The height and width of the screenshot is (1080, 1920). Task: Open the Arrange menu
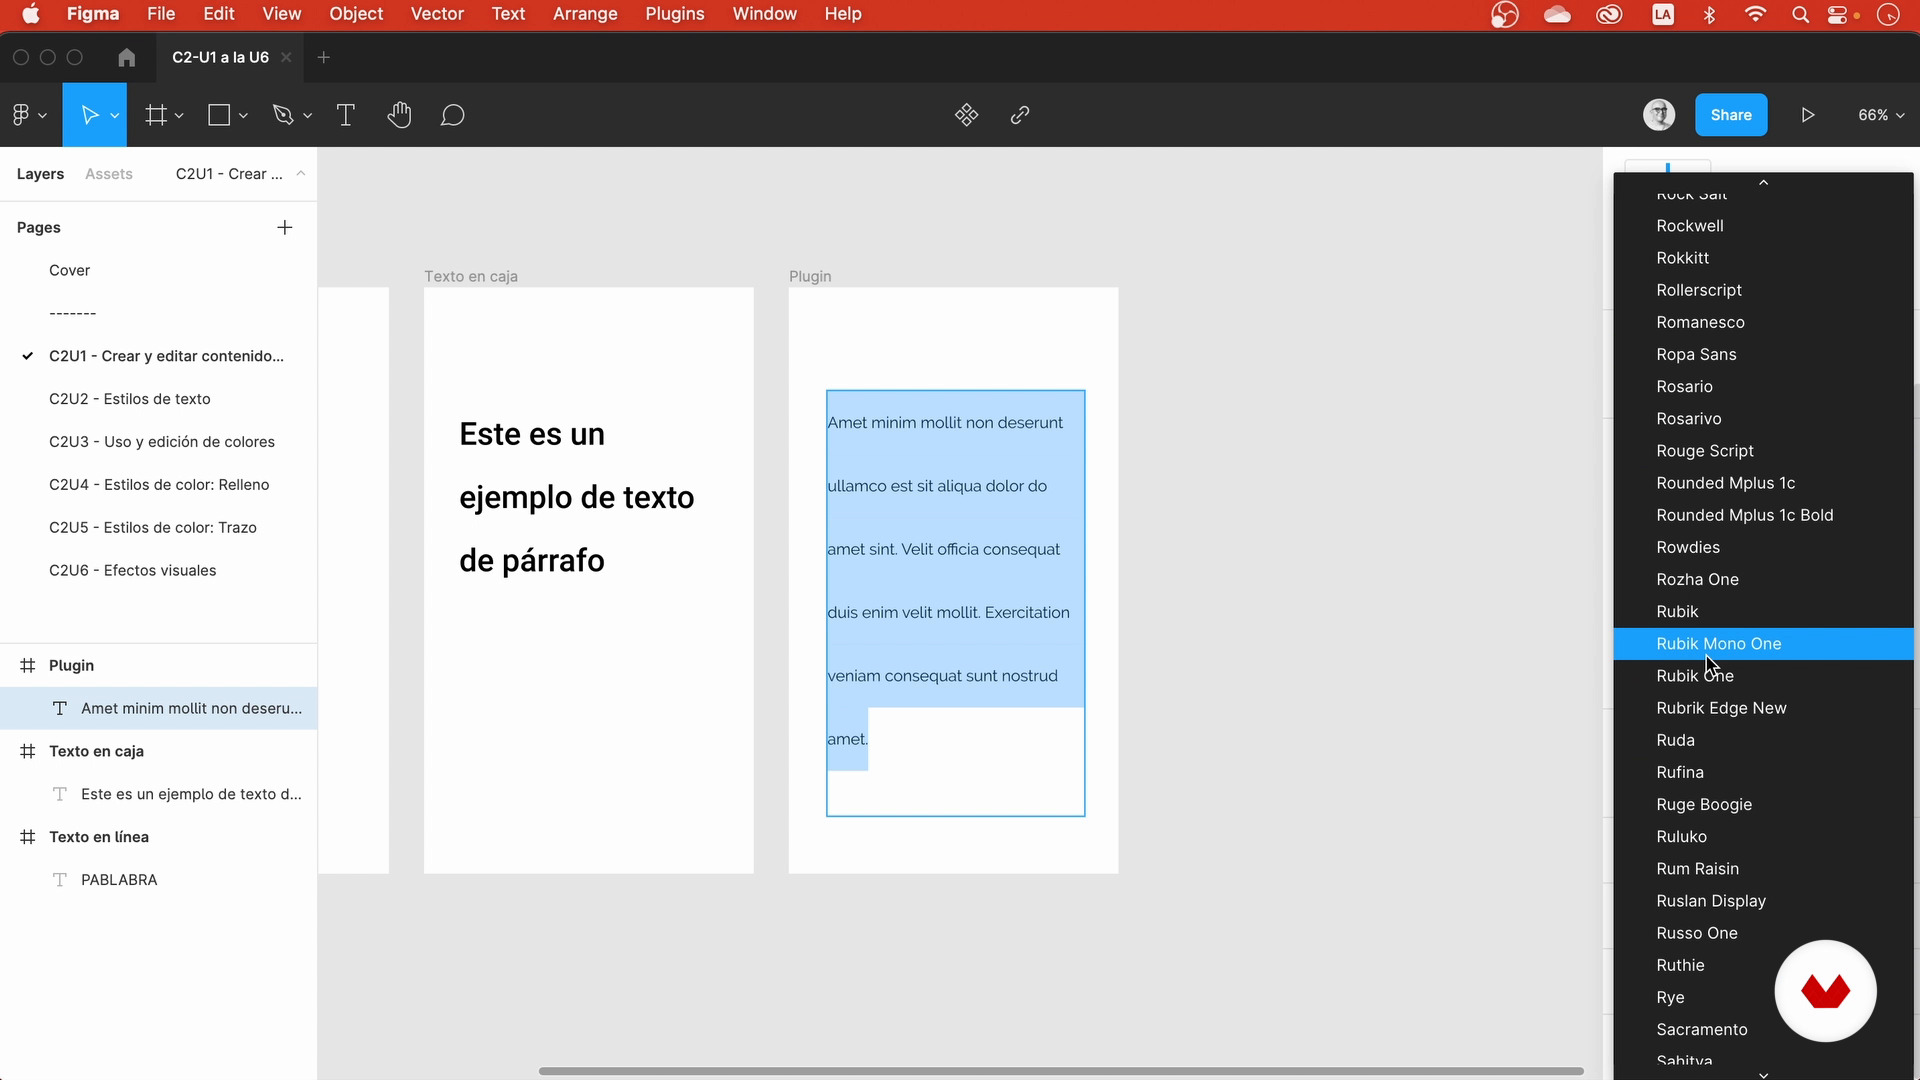(585, 14)
